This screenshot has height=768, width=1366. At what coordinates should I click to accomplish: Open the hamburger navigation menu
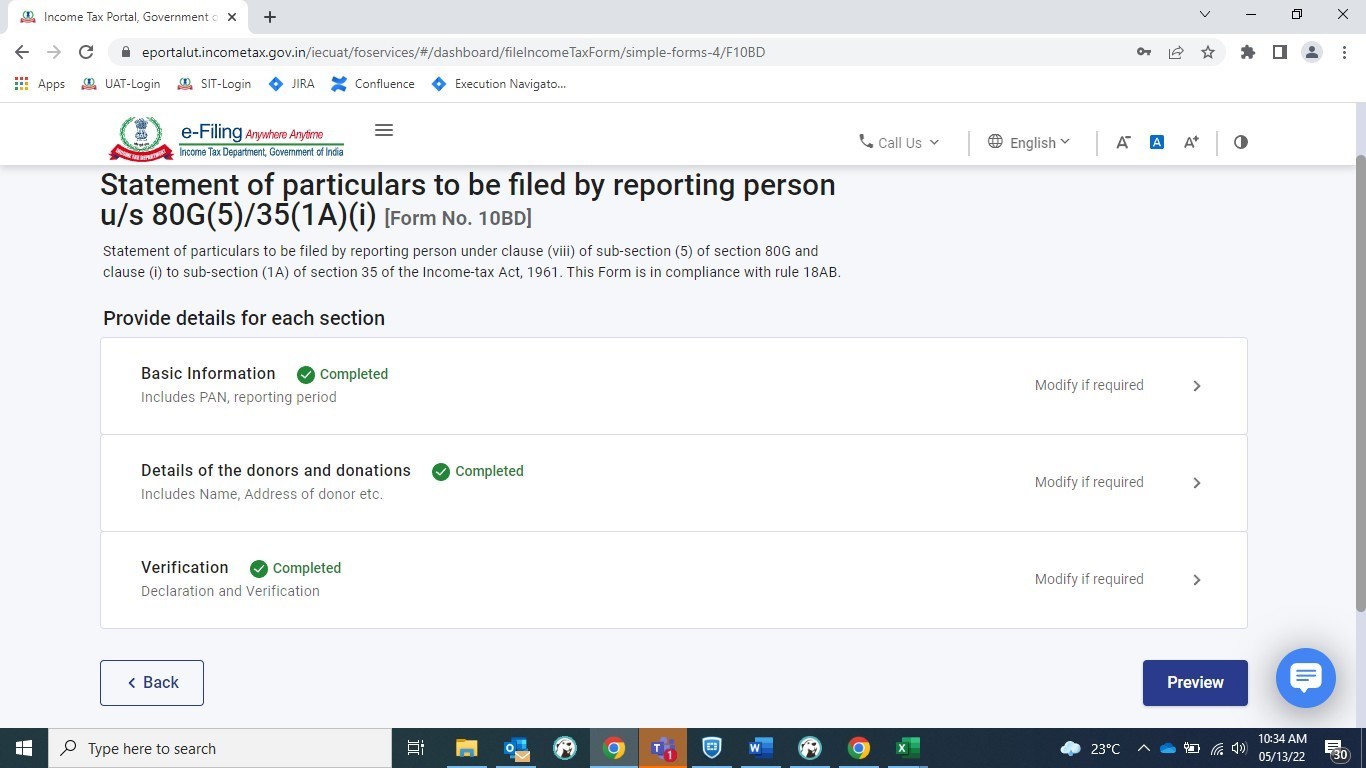coord(383,130)
